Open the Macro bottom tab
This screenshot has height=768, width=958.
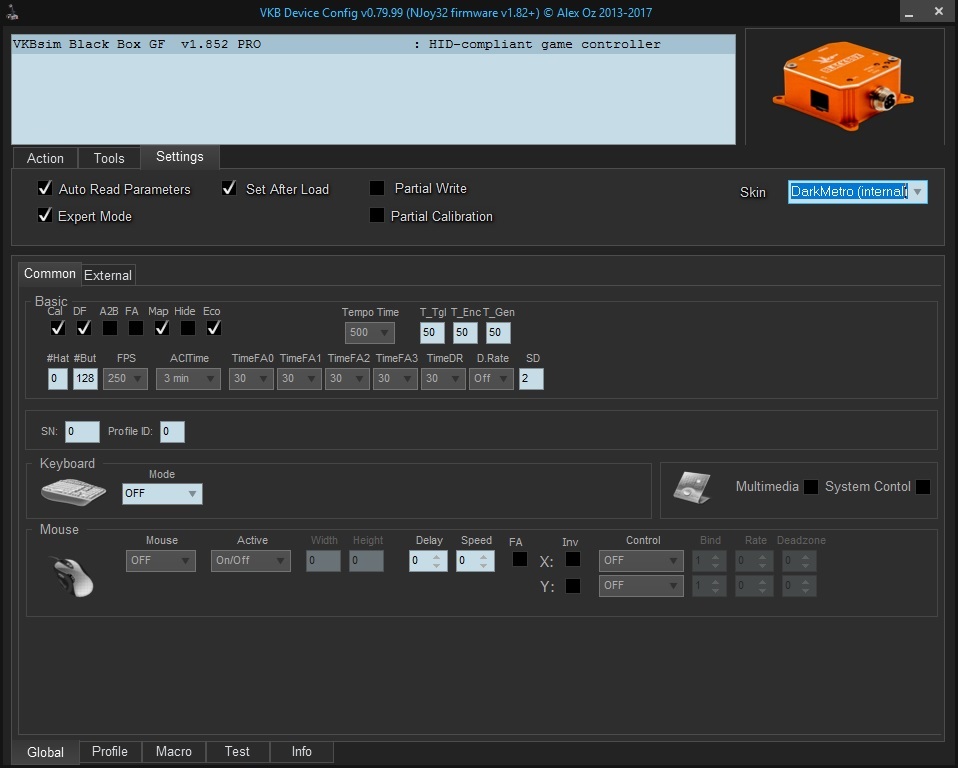pyautogui.click(x=174, y=751)
